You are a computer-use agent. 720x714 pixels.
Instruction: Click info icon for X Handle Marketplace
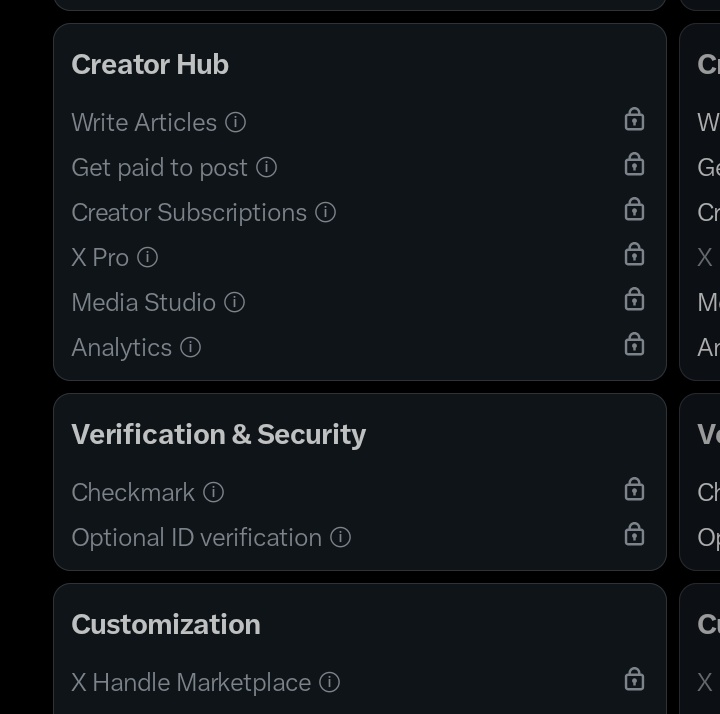tap(330, 682)
